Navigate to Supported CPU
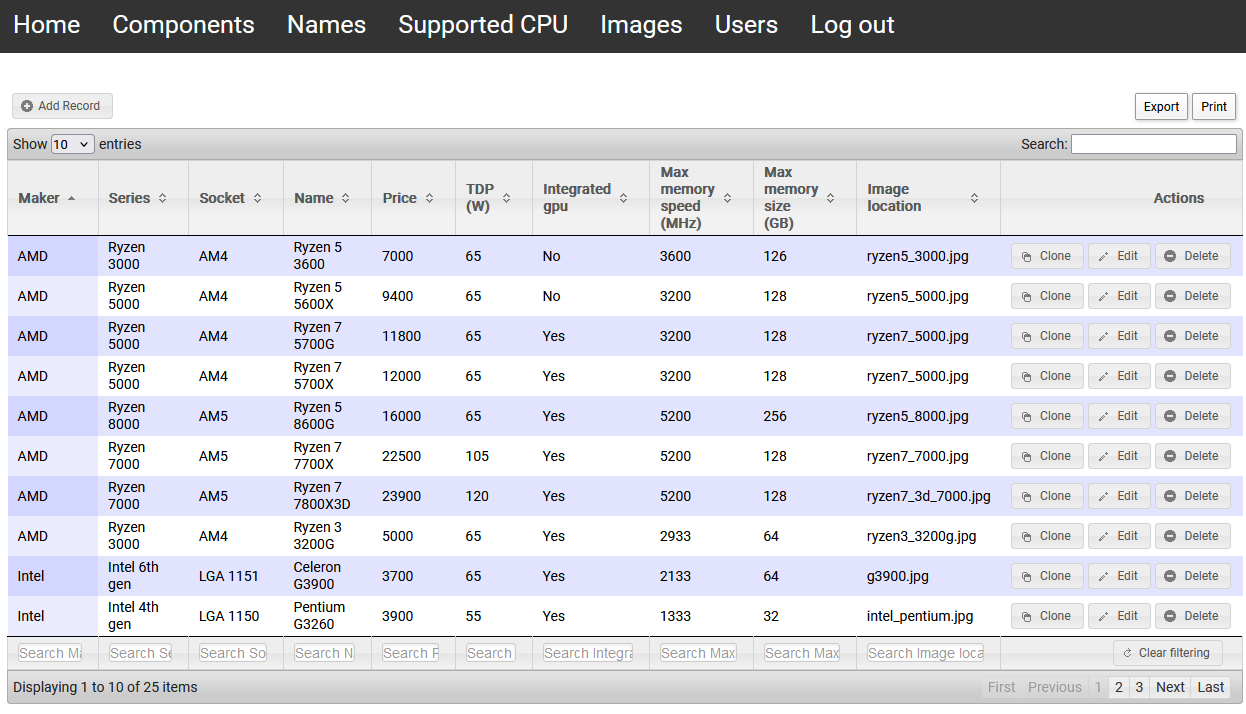This screenshot has width=1246, height=714. pos(483,25)
